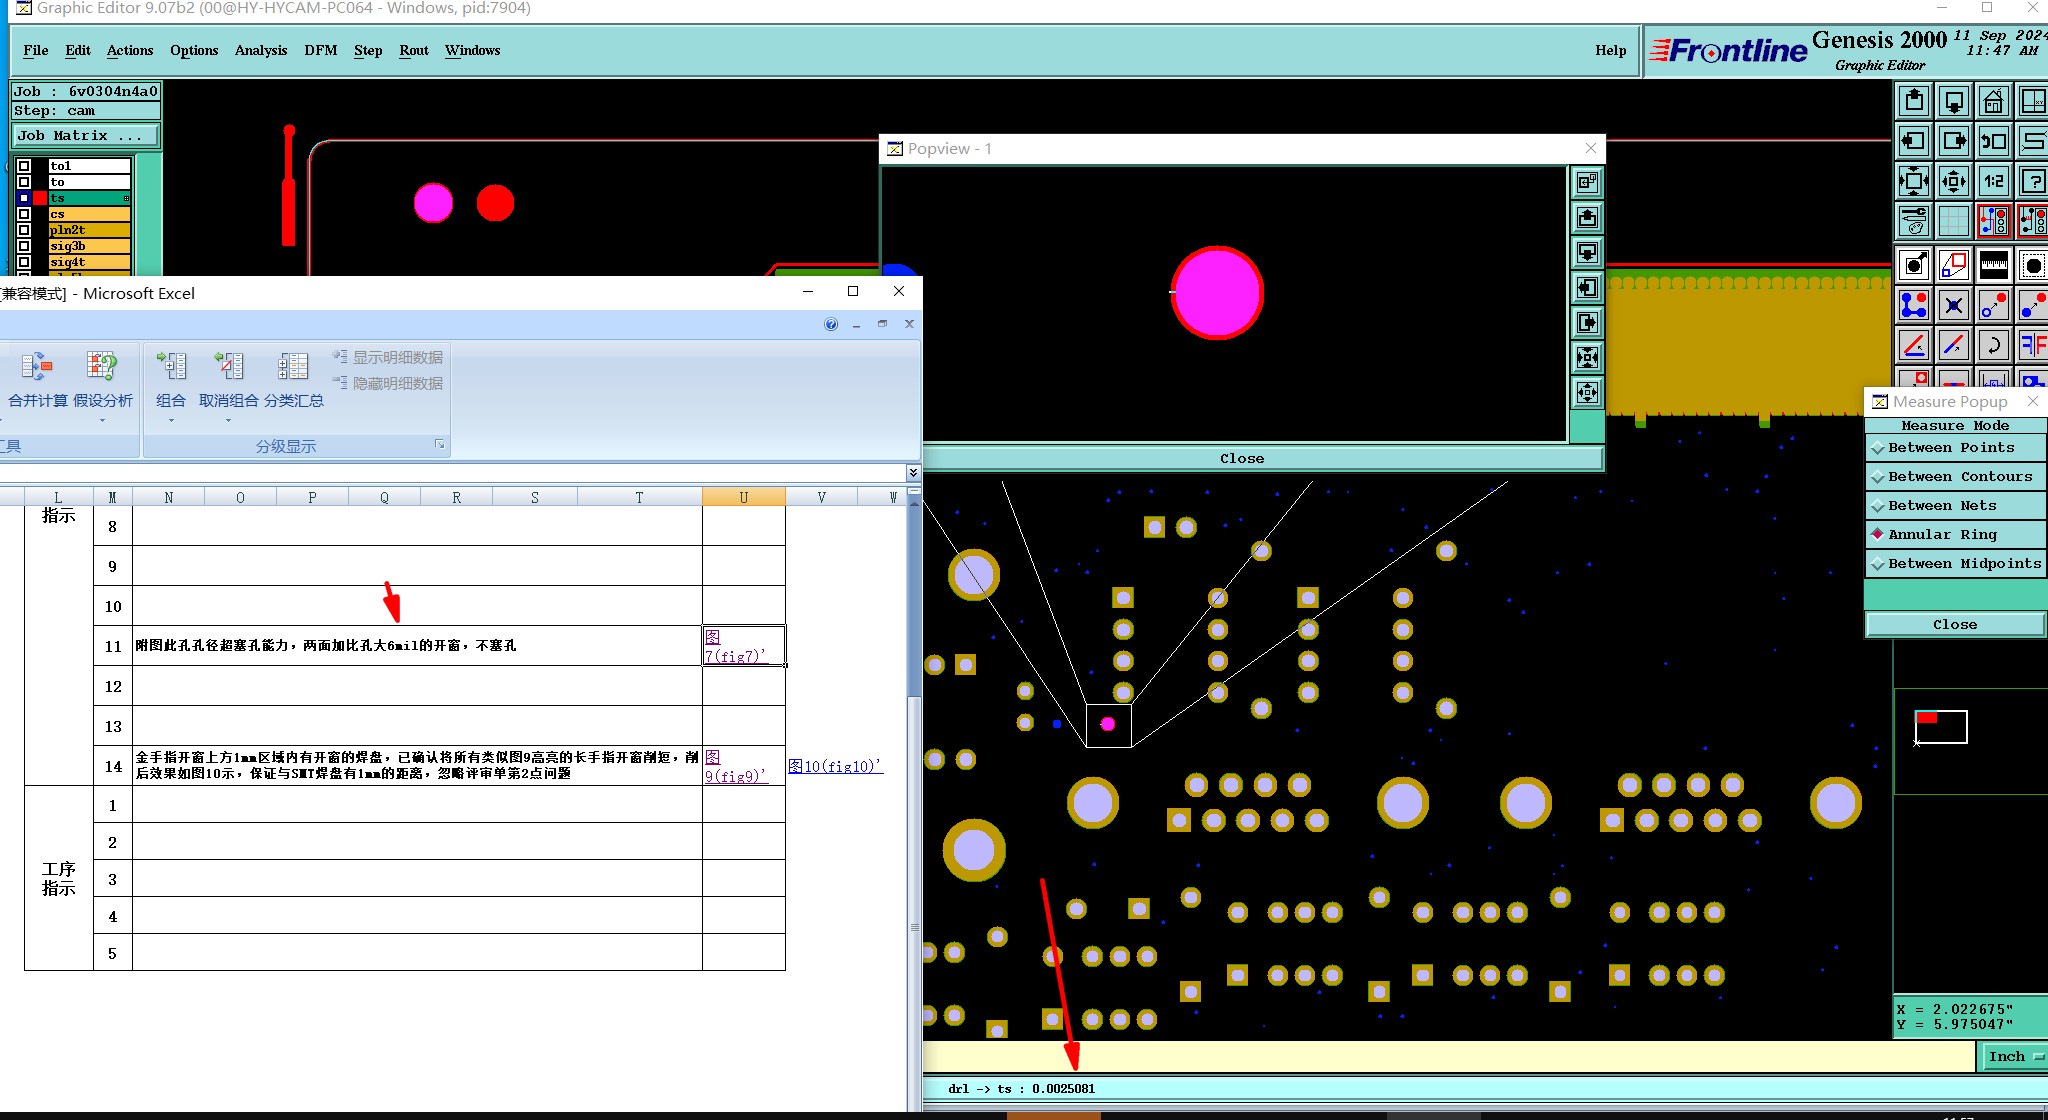This screenshot has height=1120, width=2048.
Task: Select the ruler measure tool icon
Action: 1993,265
